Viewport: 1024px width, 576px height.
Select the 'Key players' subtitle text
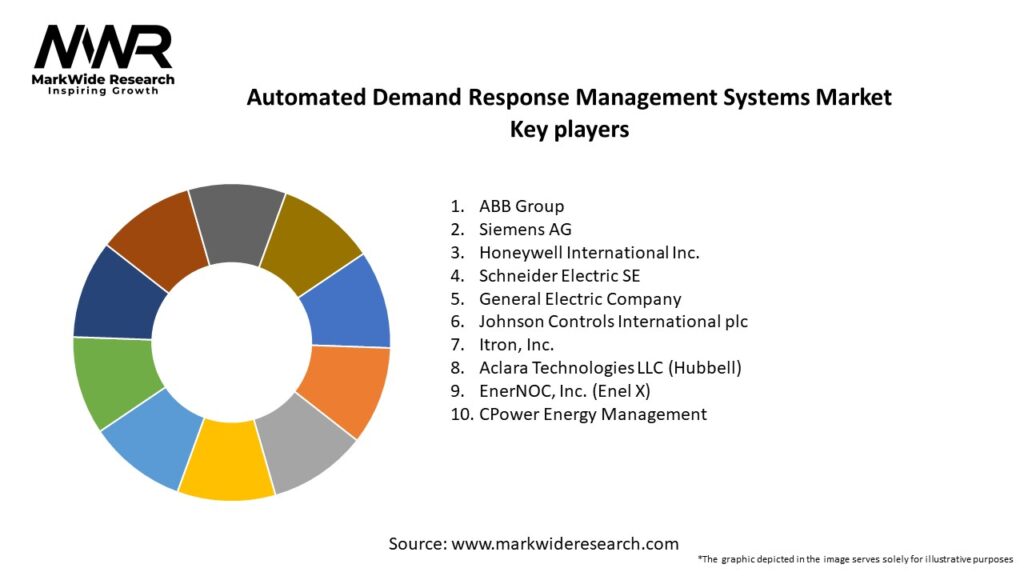pos(569,129)
